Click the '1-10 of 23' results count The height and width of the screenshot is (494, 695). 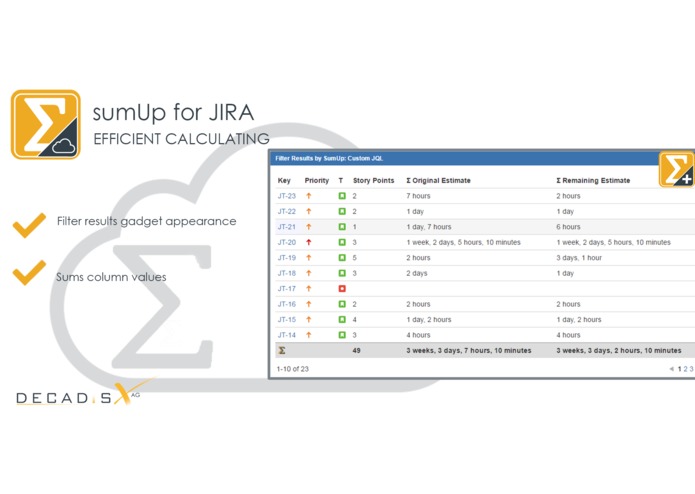(293, 369)
